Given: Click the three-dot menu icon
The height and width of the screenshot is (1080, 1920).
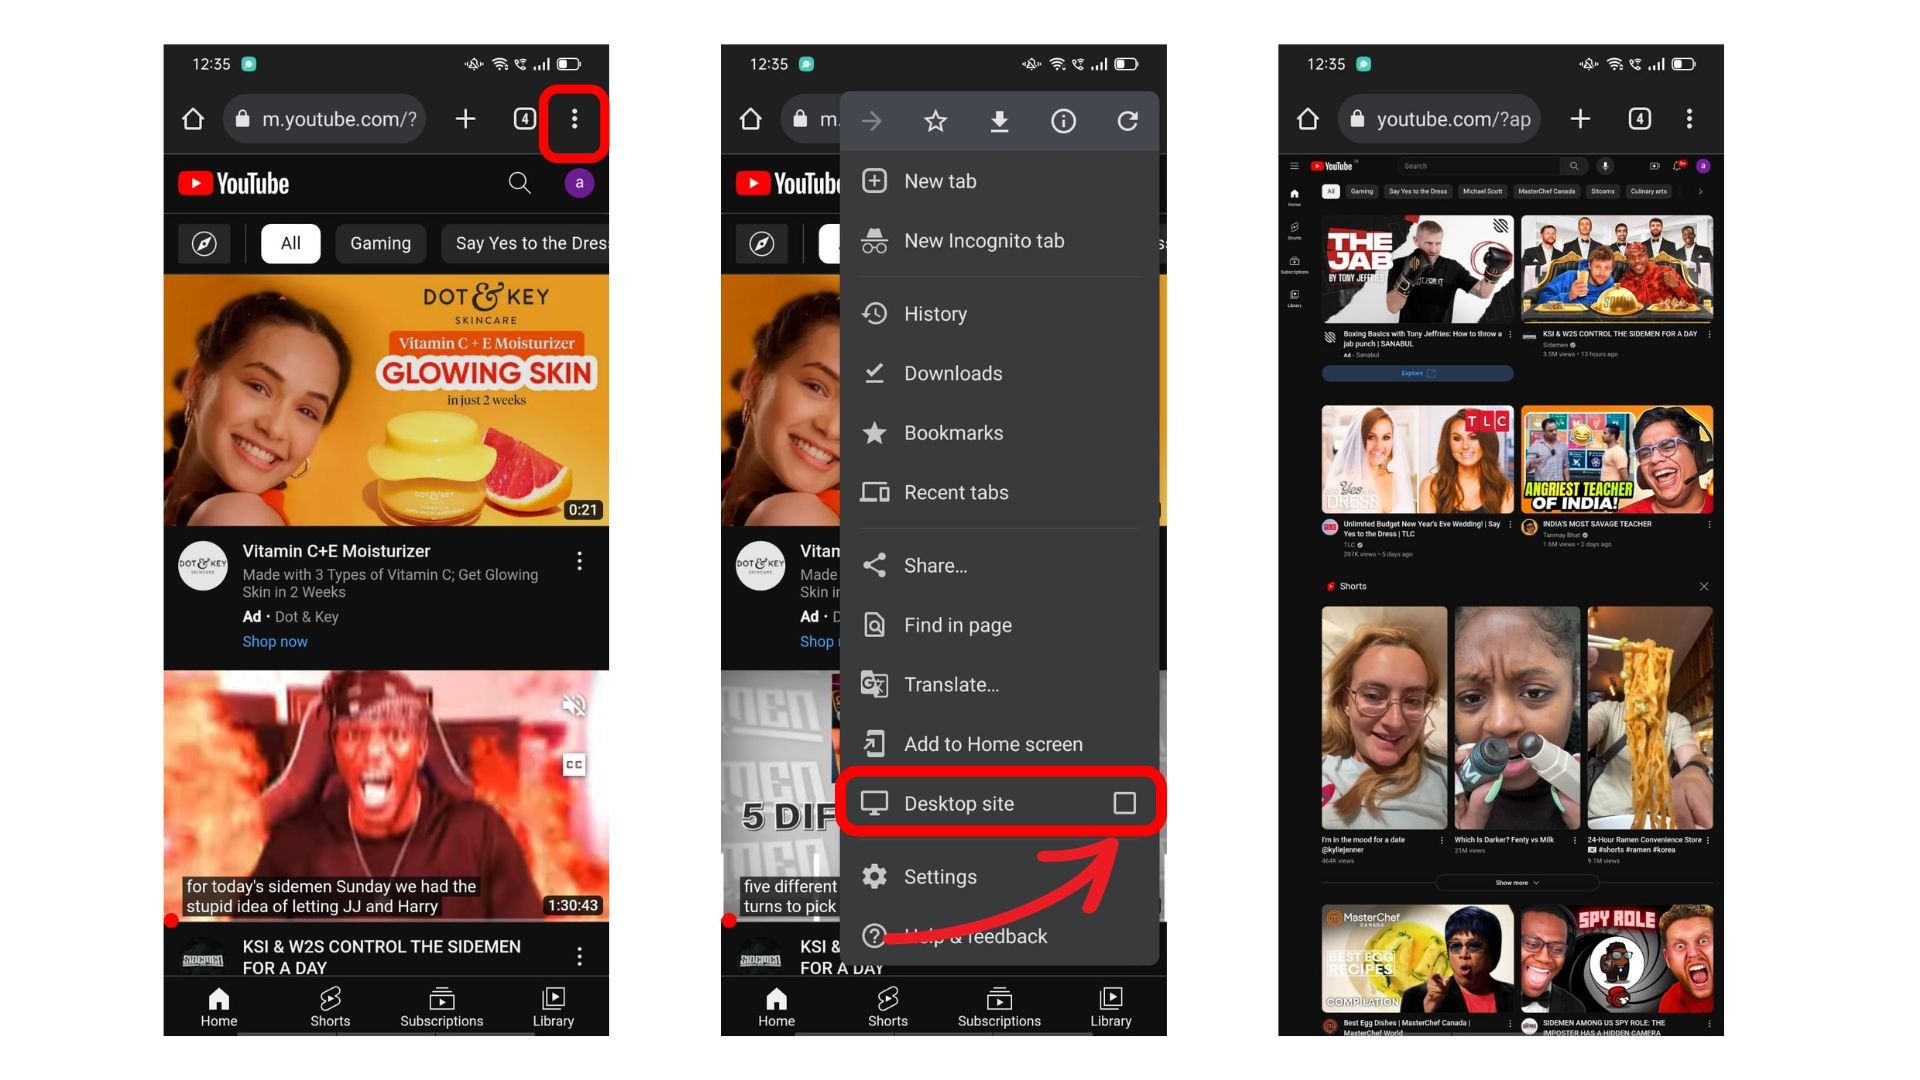Looking at the screenshot, I should 574,119.
